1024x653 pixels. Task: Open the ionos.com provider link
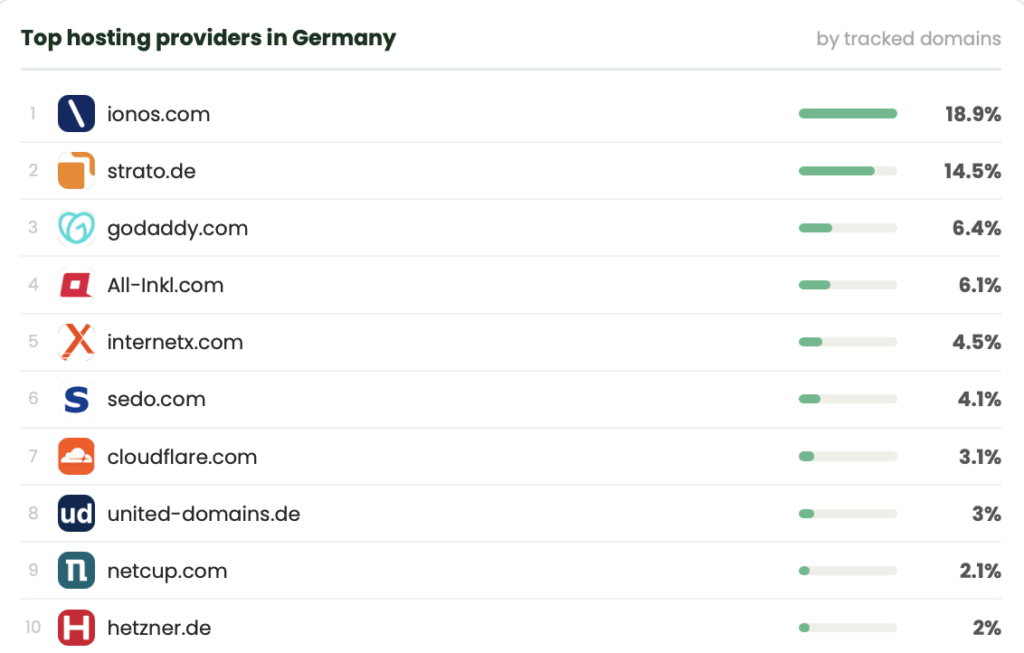tap(159, 114)
